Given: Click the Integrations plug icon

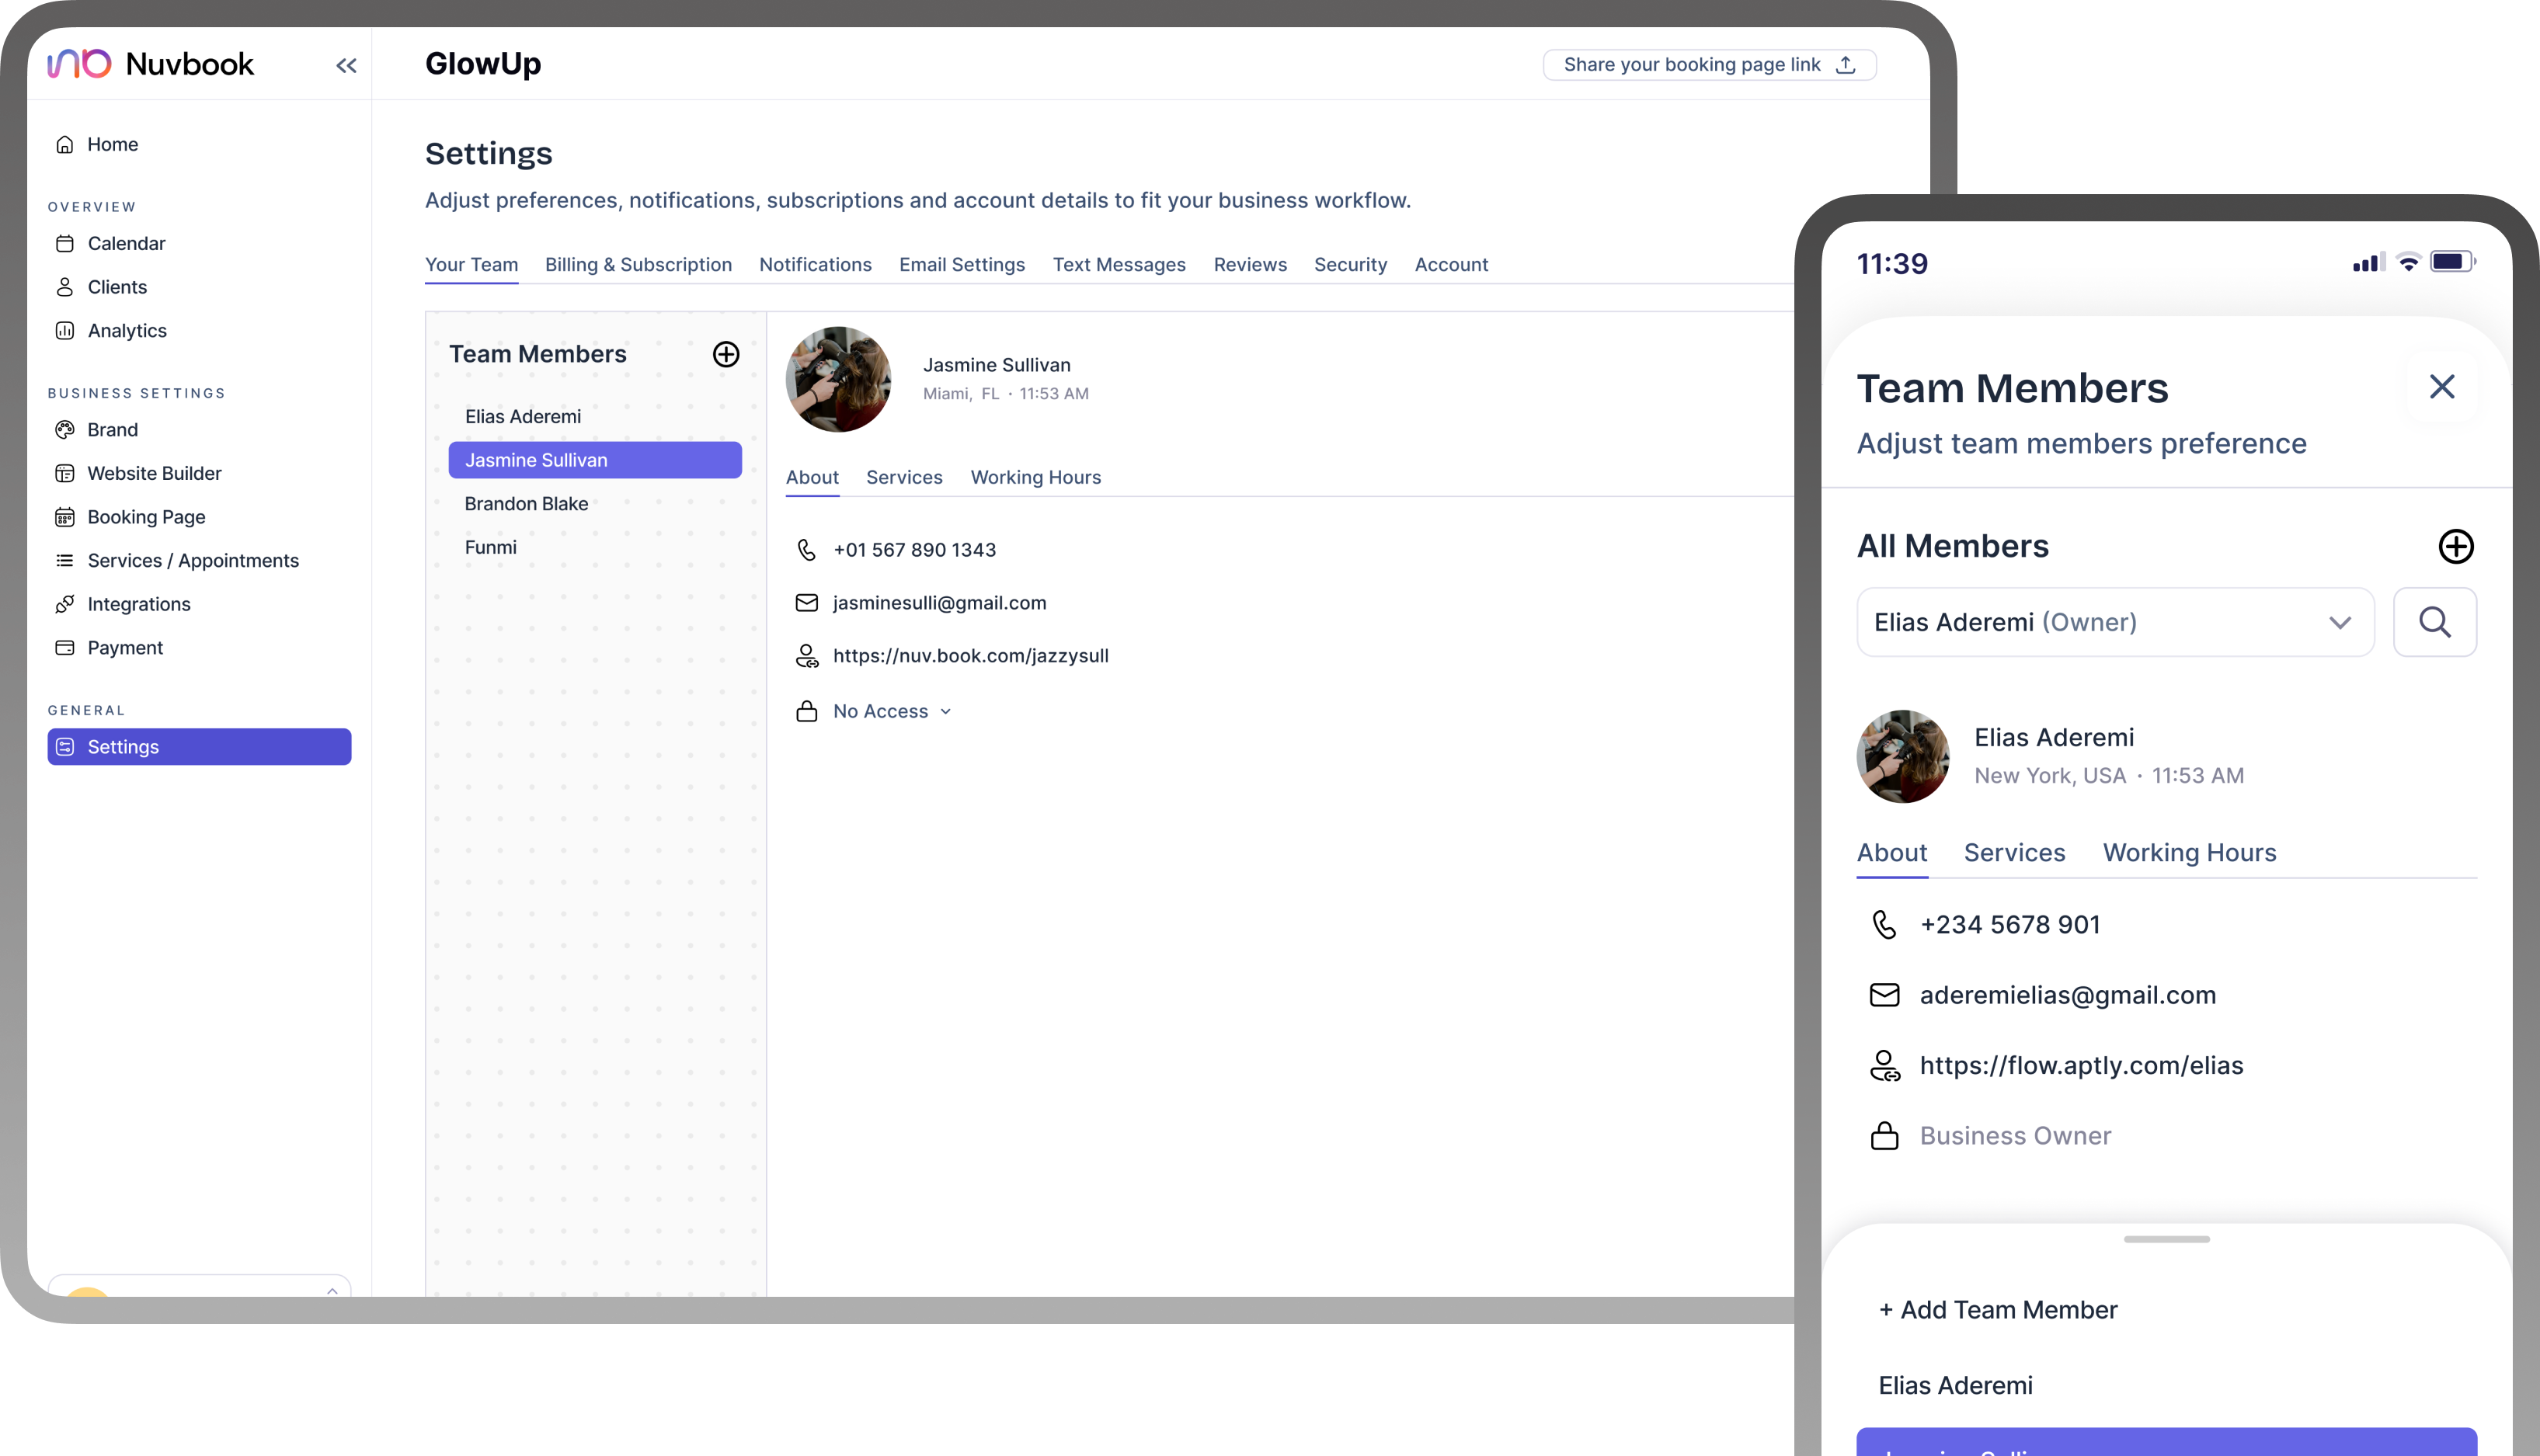Looking at the screenshot, I should pyautogui.click(x=65, y=605).
